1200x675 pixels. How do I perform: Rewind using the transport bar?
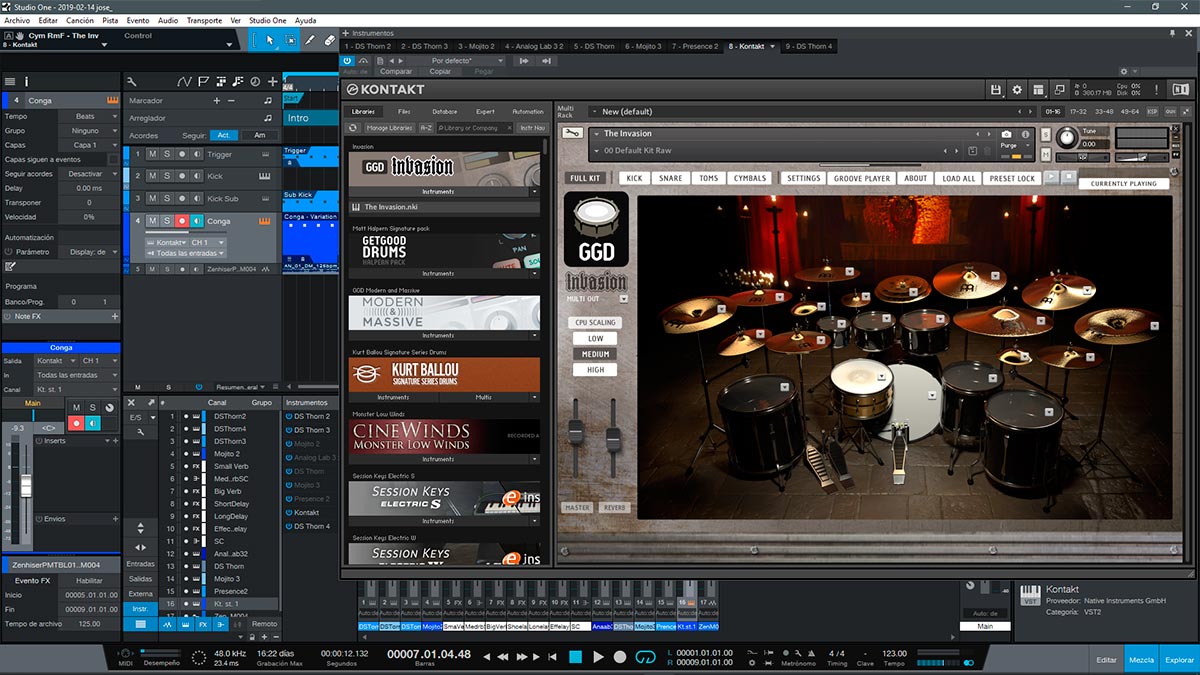[503, 657]
